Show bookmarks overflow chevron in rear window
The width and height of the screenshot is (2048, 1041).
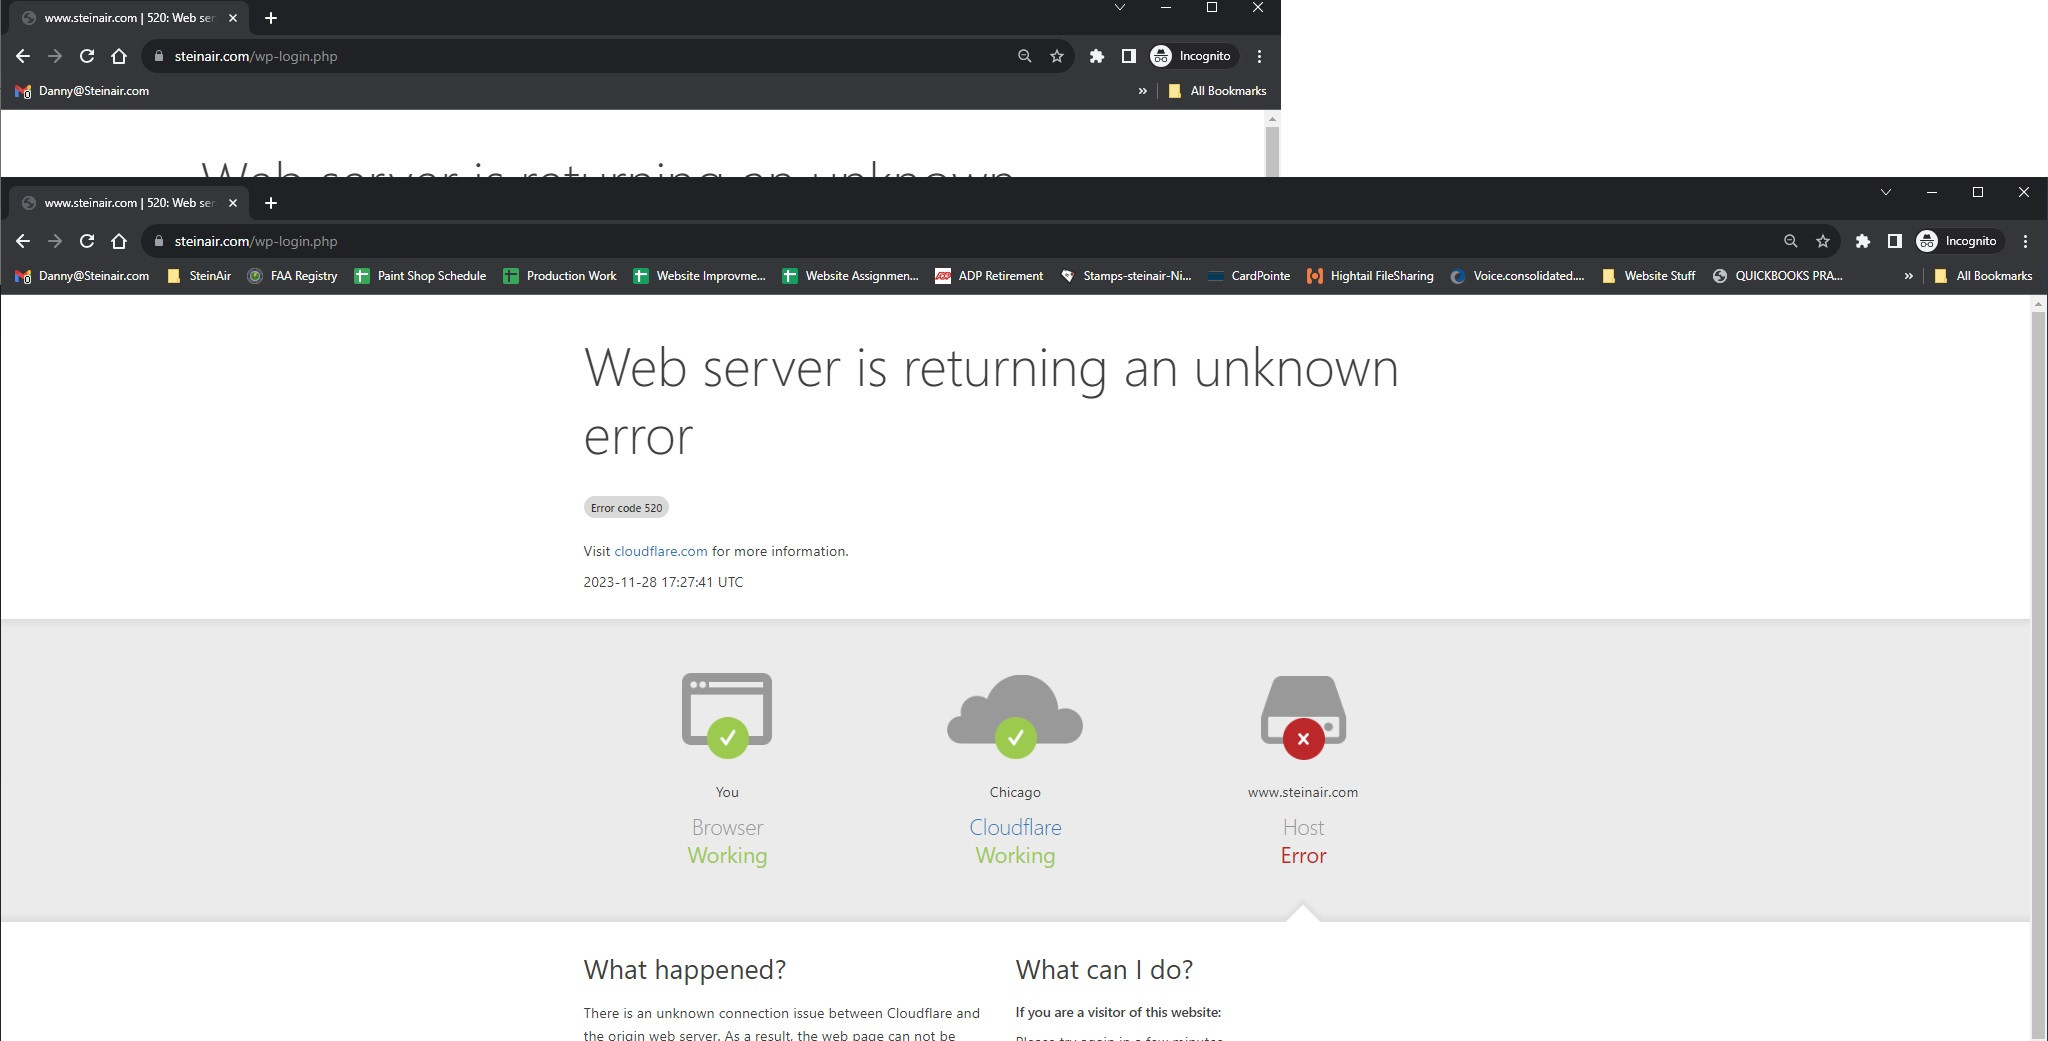coord(1142,91)
